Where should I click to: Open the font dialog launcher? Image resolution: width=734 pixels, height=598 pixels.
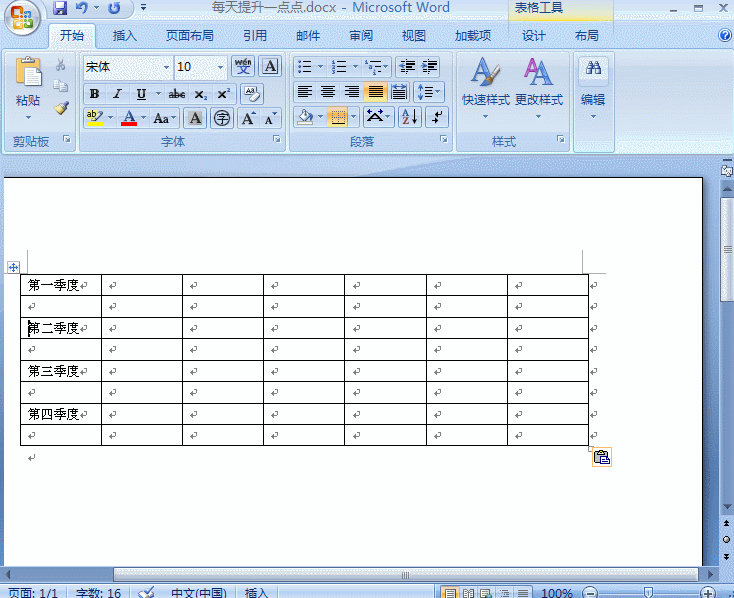click(x=277, y=139)
